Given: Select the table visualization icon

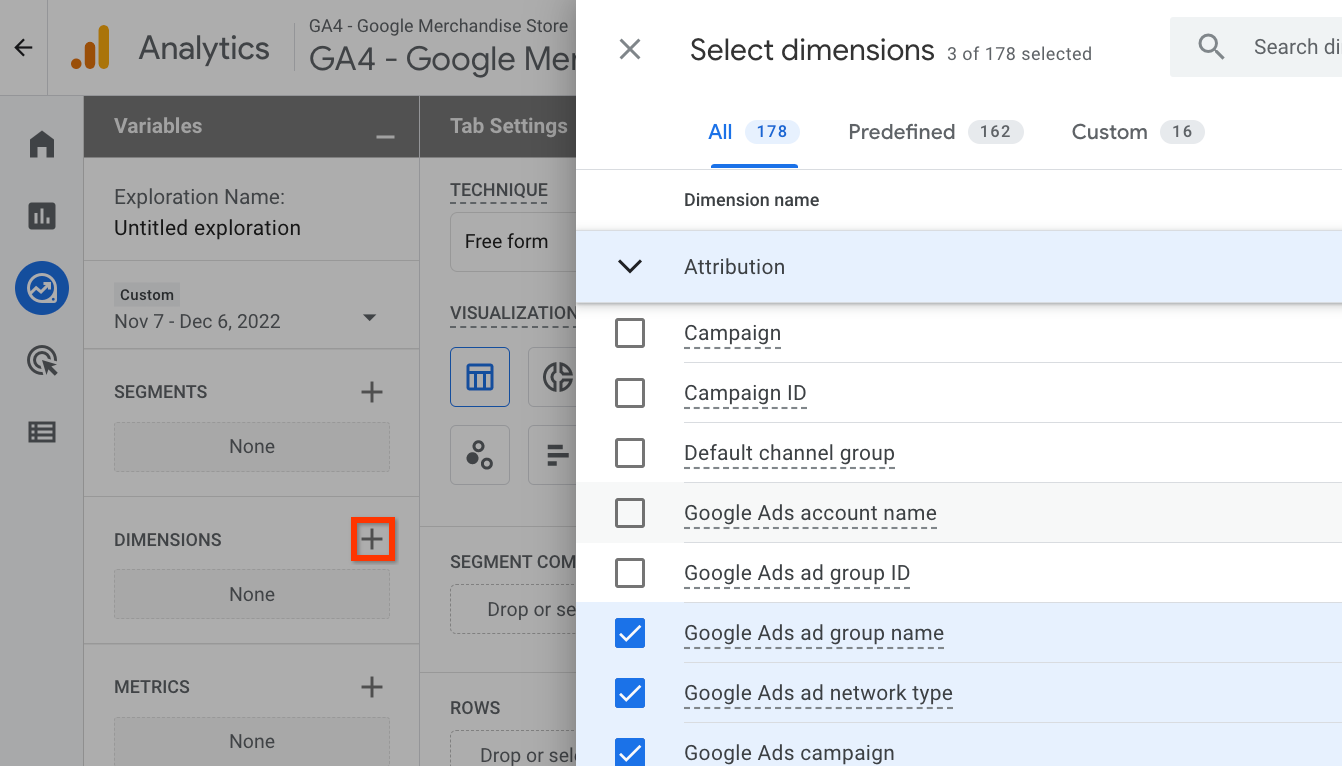Looking at the screenshot, I should (x=480, y=377).
